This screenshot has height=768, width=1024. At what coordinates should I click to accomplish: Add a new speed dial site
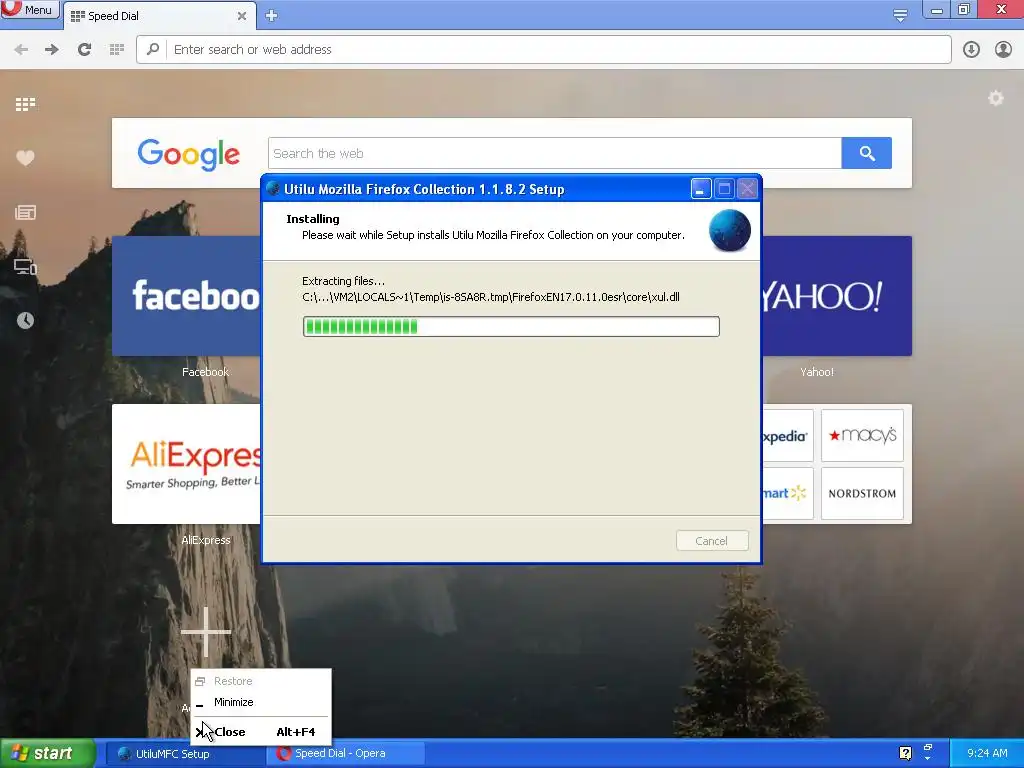click(206, 632)
